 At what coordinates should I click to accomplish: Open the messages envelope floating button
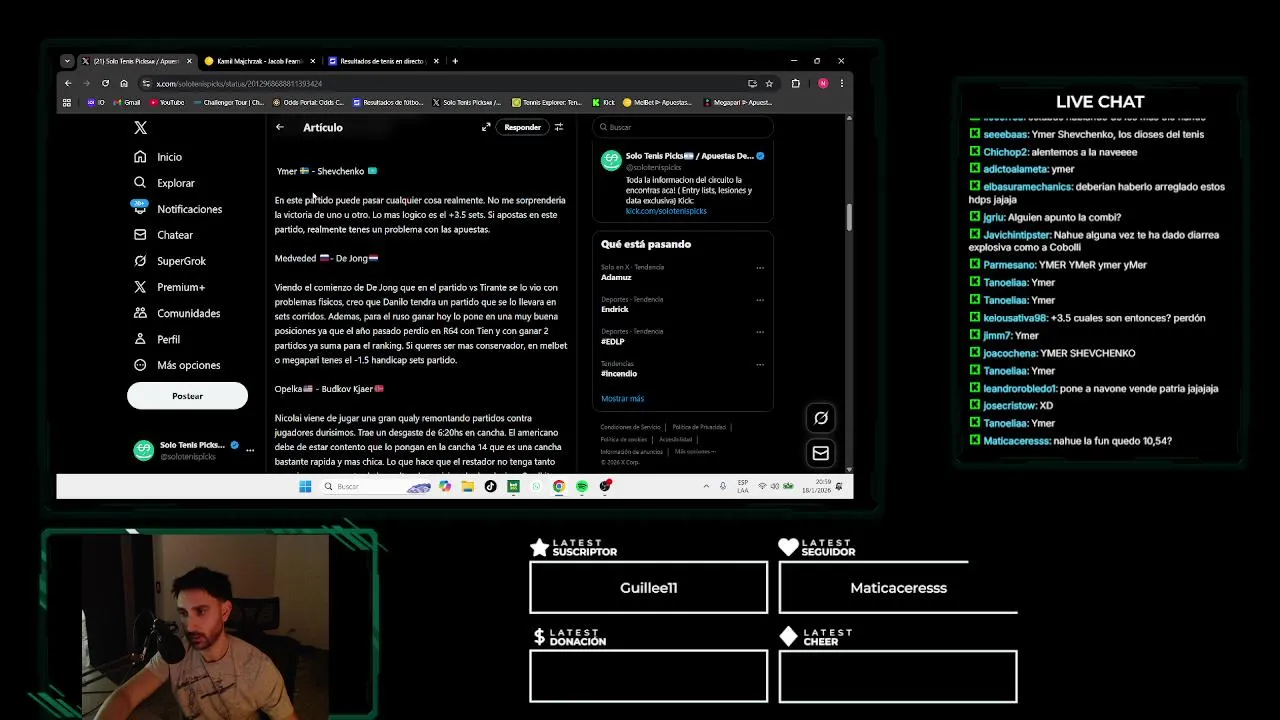tap(821, 453)
